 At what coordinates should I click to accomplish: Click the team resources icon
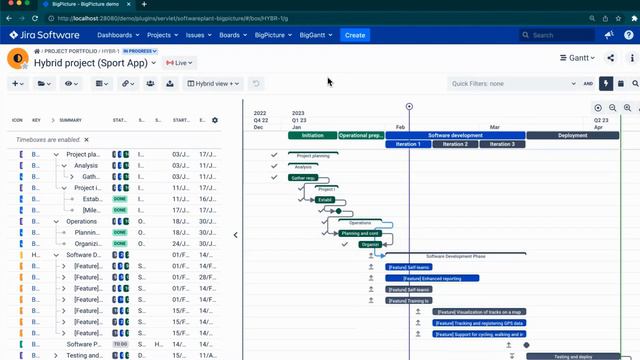pos(150,84)
